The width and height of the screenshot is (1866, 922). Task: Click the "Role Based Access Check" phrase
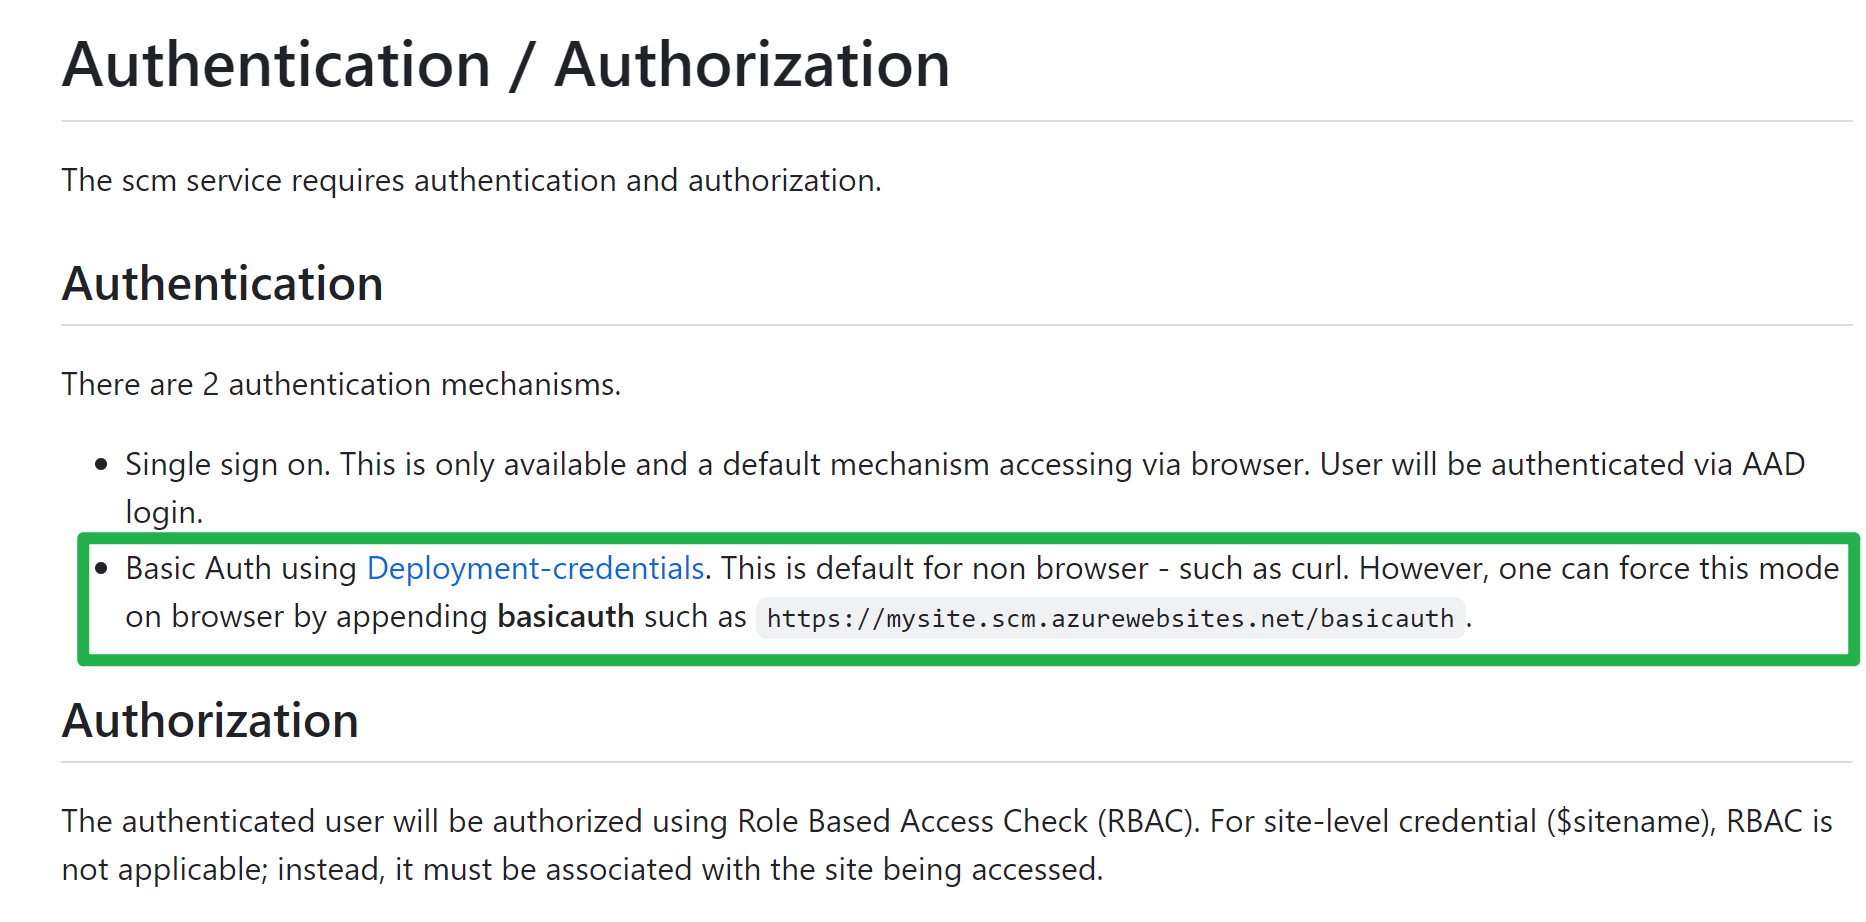tap(911, 822)
